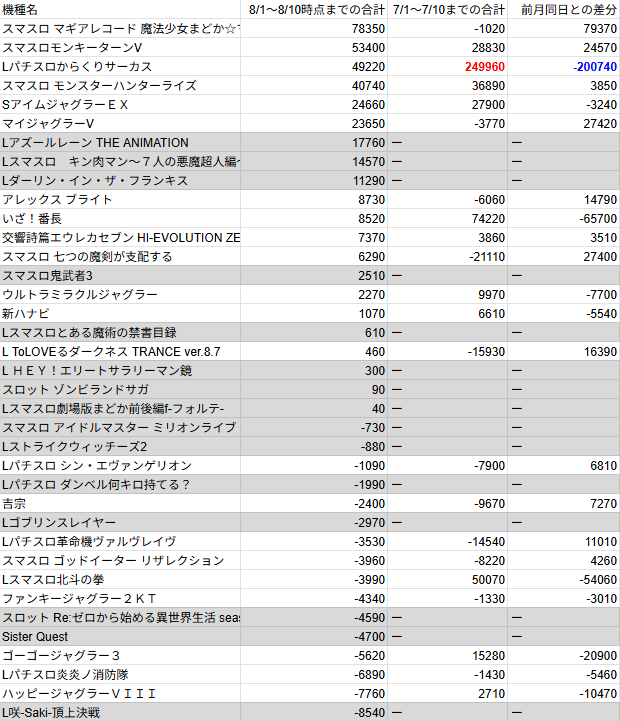Click the Lパチスロ シン・エヴァンゲリオン cell
This screenshot has height=721, width=620.
pos(120,465)
